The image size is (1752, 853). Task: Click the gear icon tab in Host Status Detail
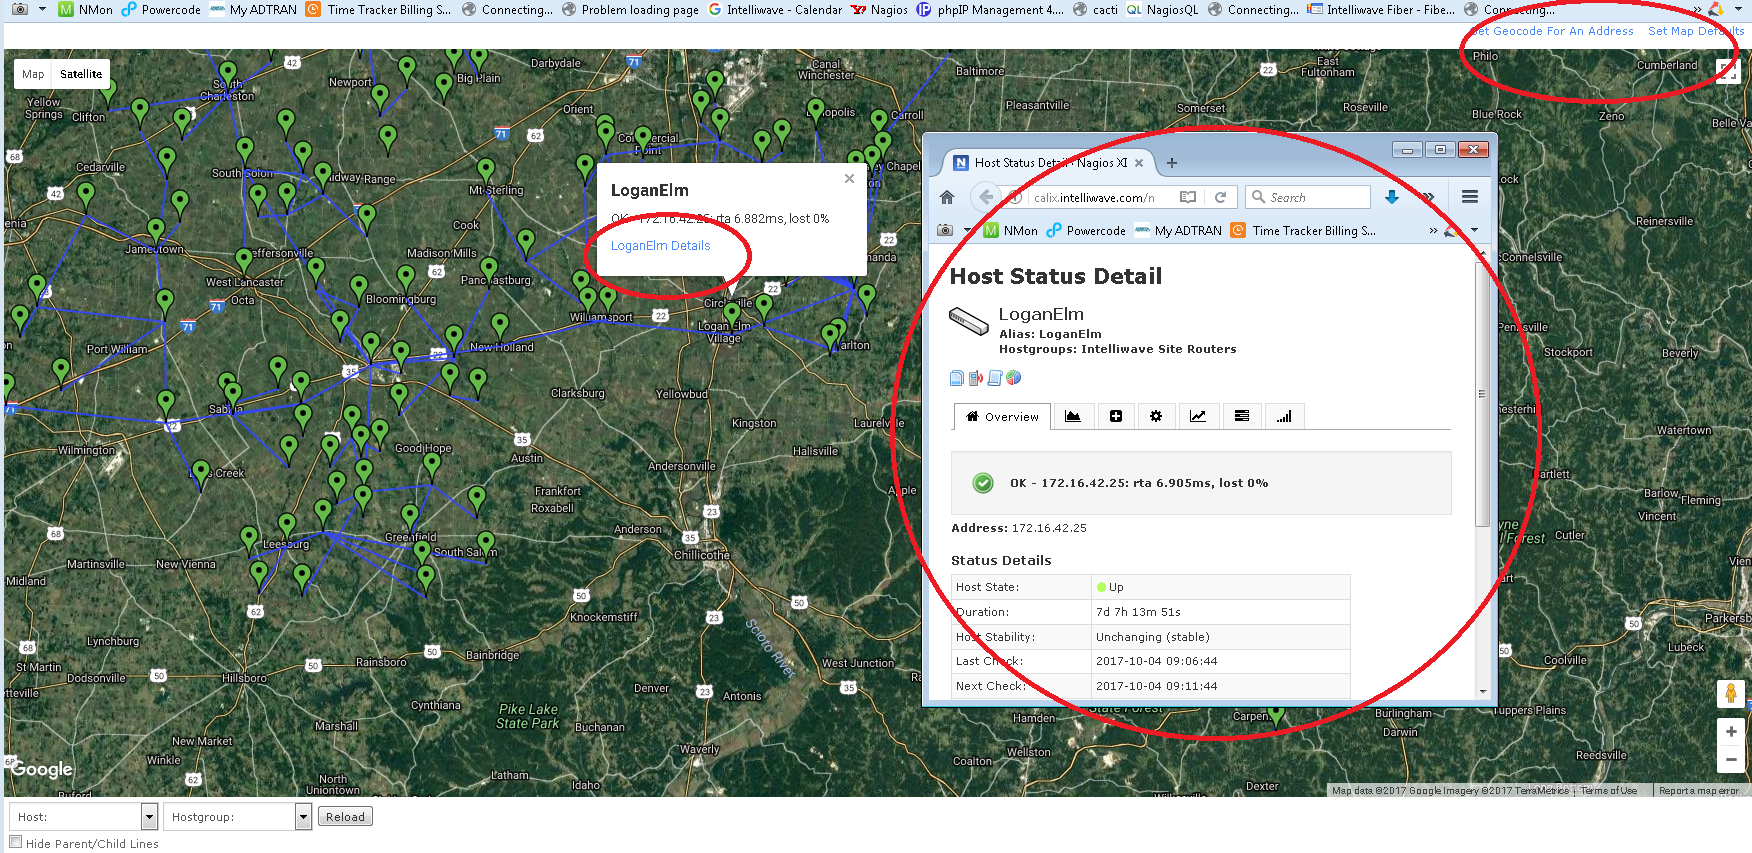[1156, 416]
